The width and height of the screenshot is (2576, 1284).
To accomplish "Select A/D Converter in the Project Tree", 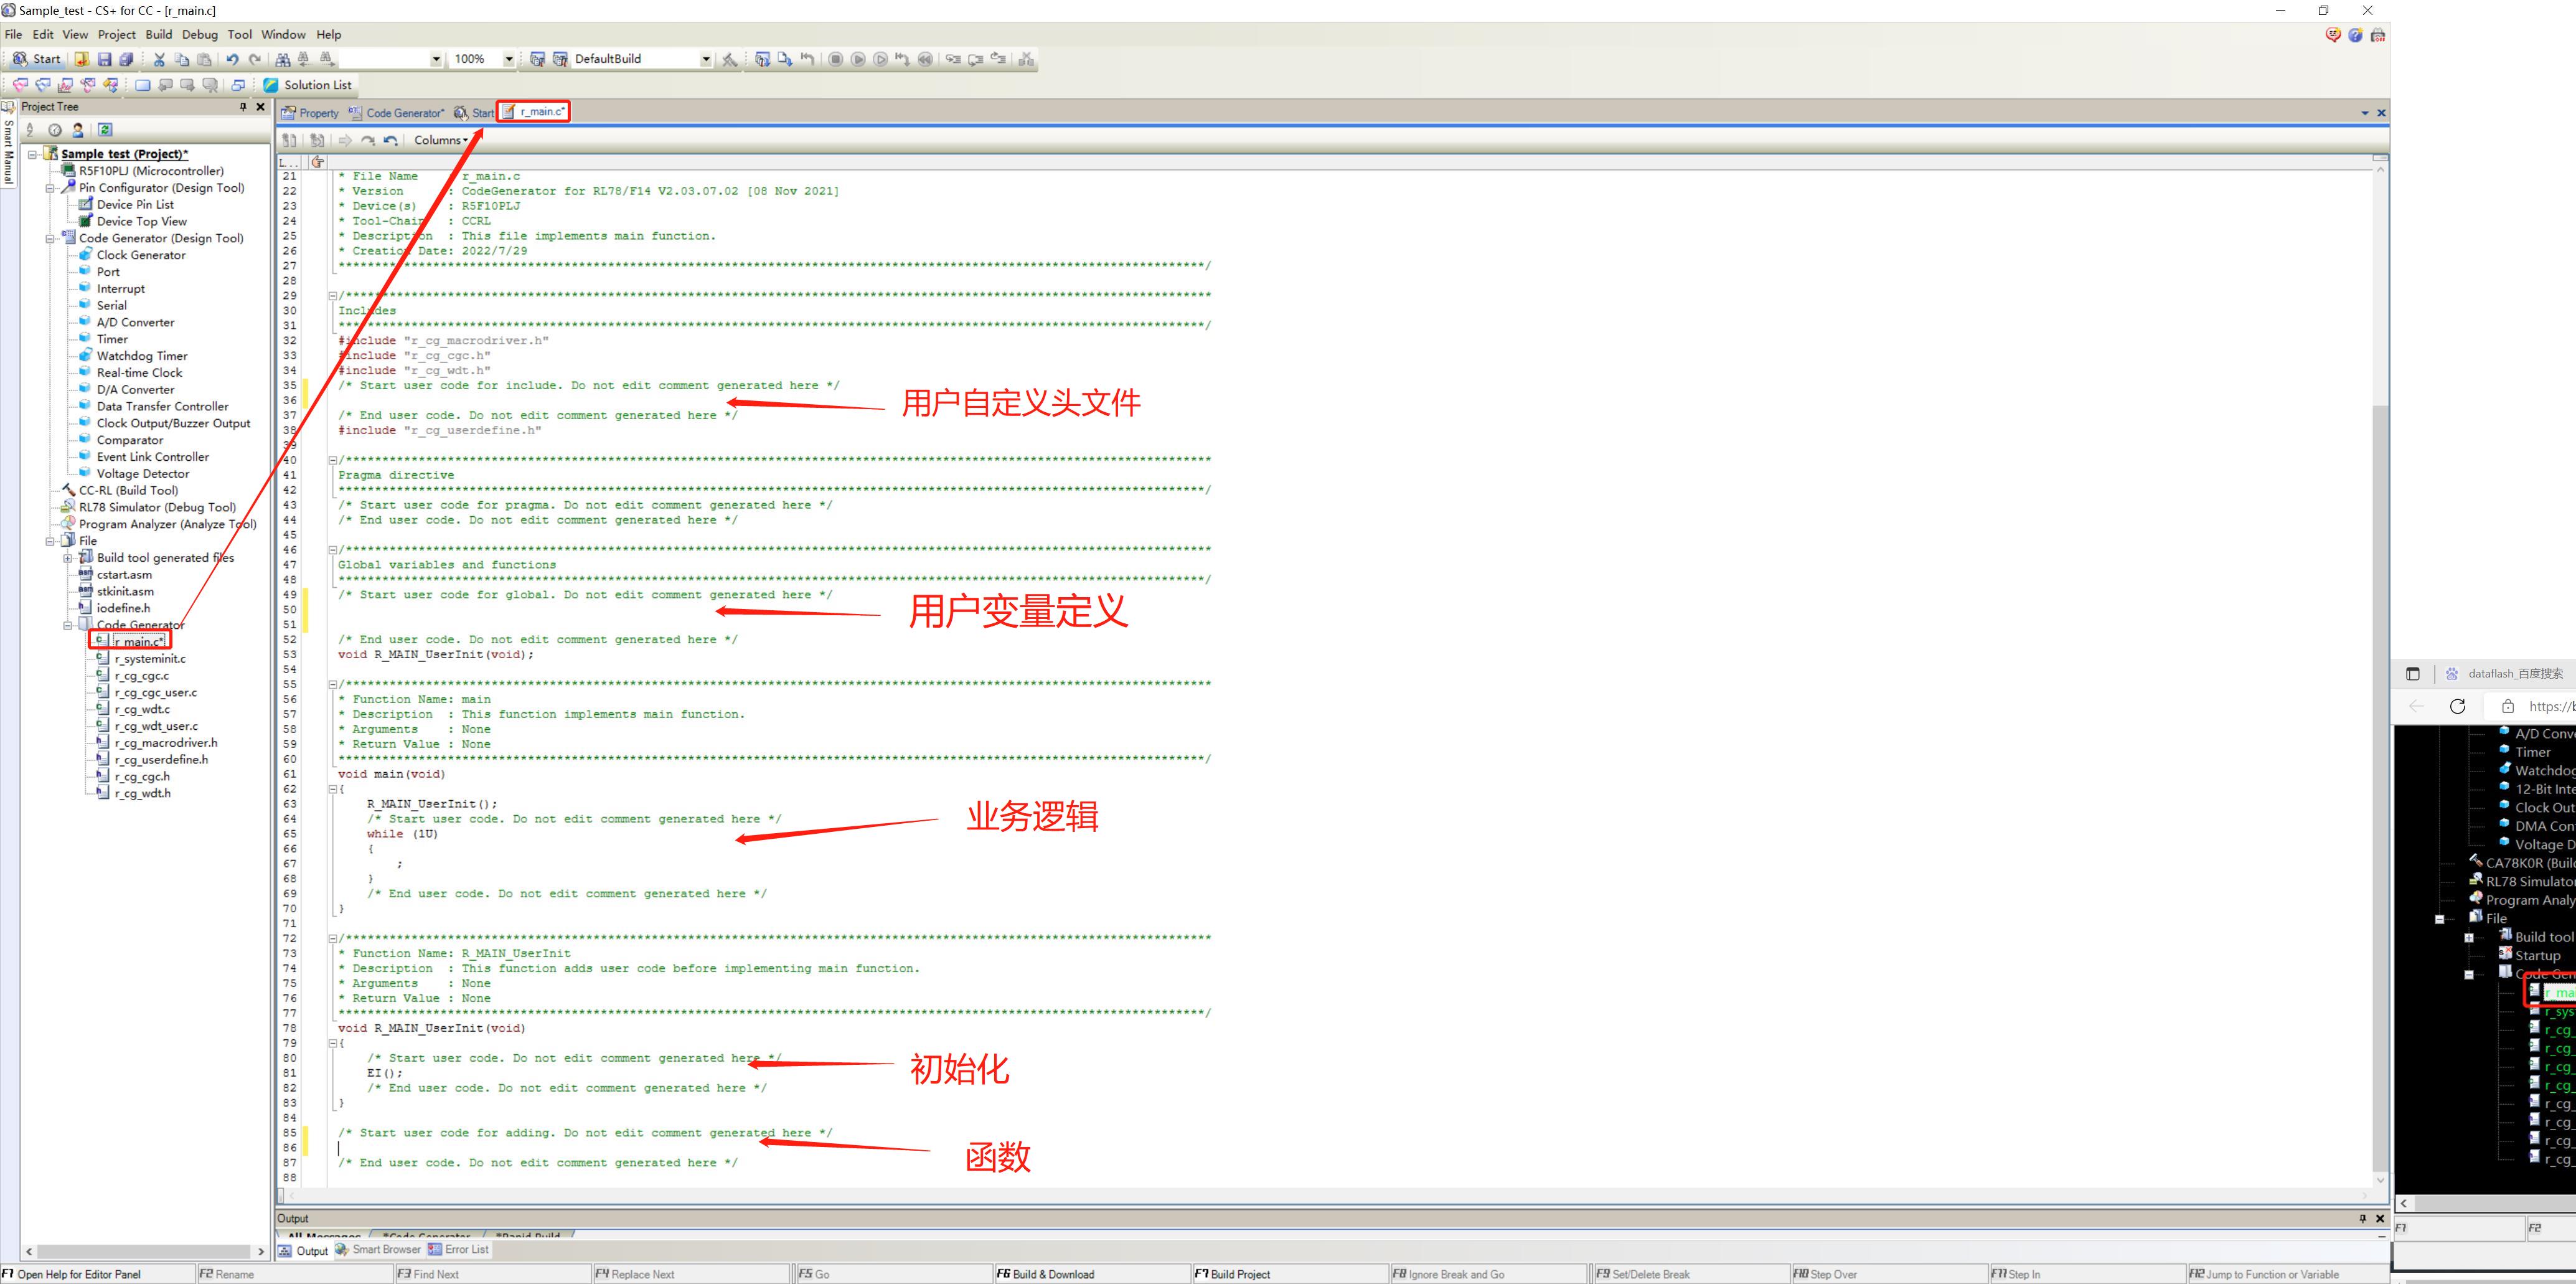I will coord(135,323).
